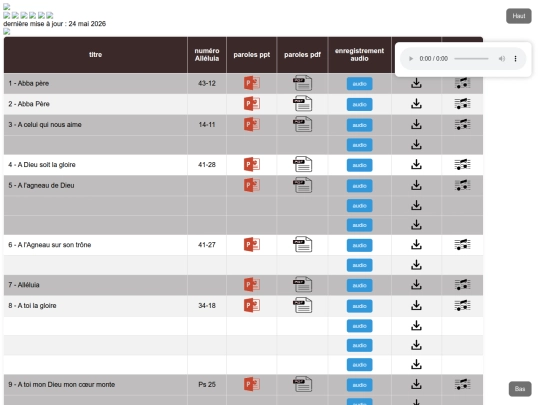The height and width of the screenshot is (405, 540).
Task: Open PDF lyrics for 7 - Alléluia
Action: click(x=302, y=285)
